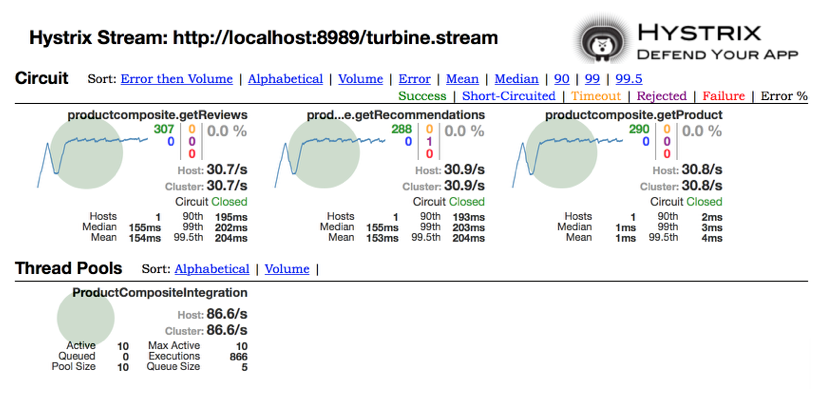Image resolution: width=825 pixels, height=407 pixels.
Task: Sort circuits by Mean
Action: tap(462, 79)
